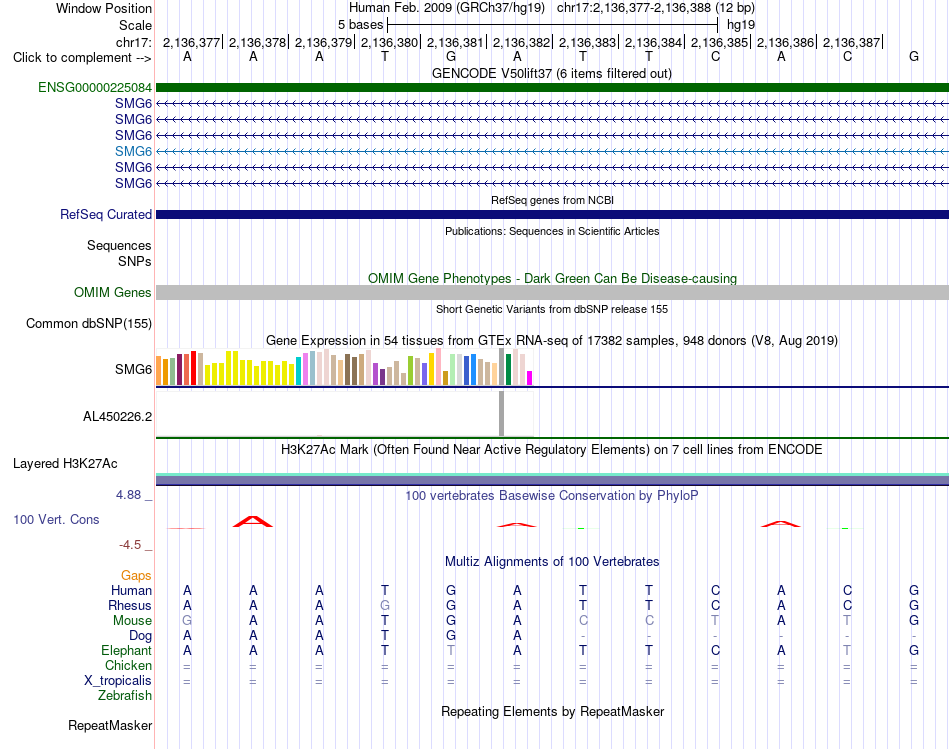Click the H3K27Ac Mark ENCODE track title
The image size is (950, 749).
pos(552,450)
